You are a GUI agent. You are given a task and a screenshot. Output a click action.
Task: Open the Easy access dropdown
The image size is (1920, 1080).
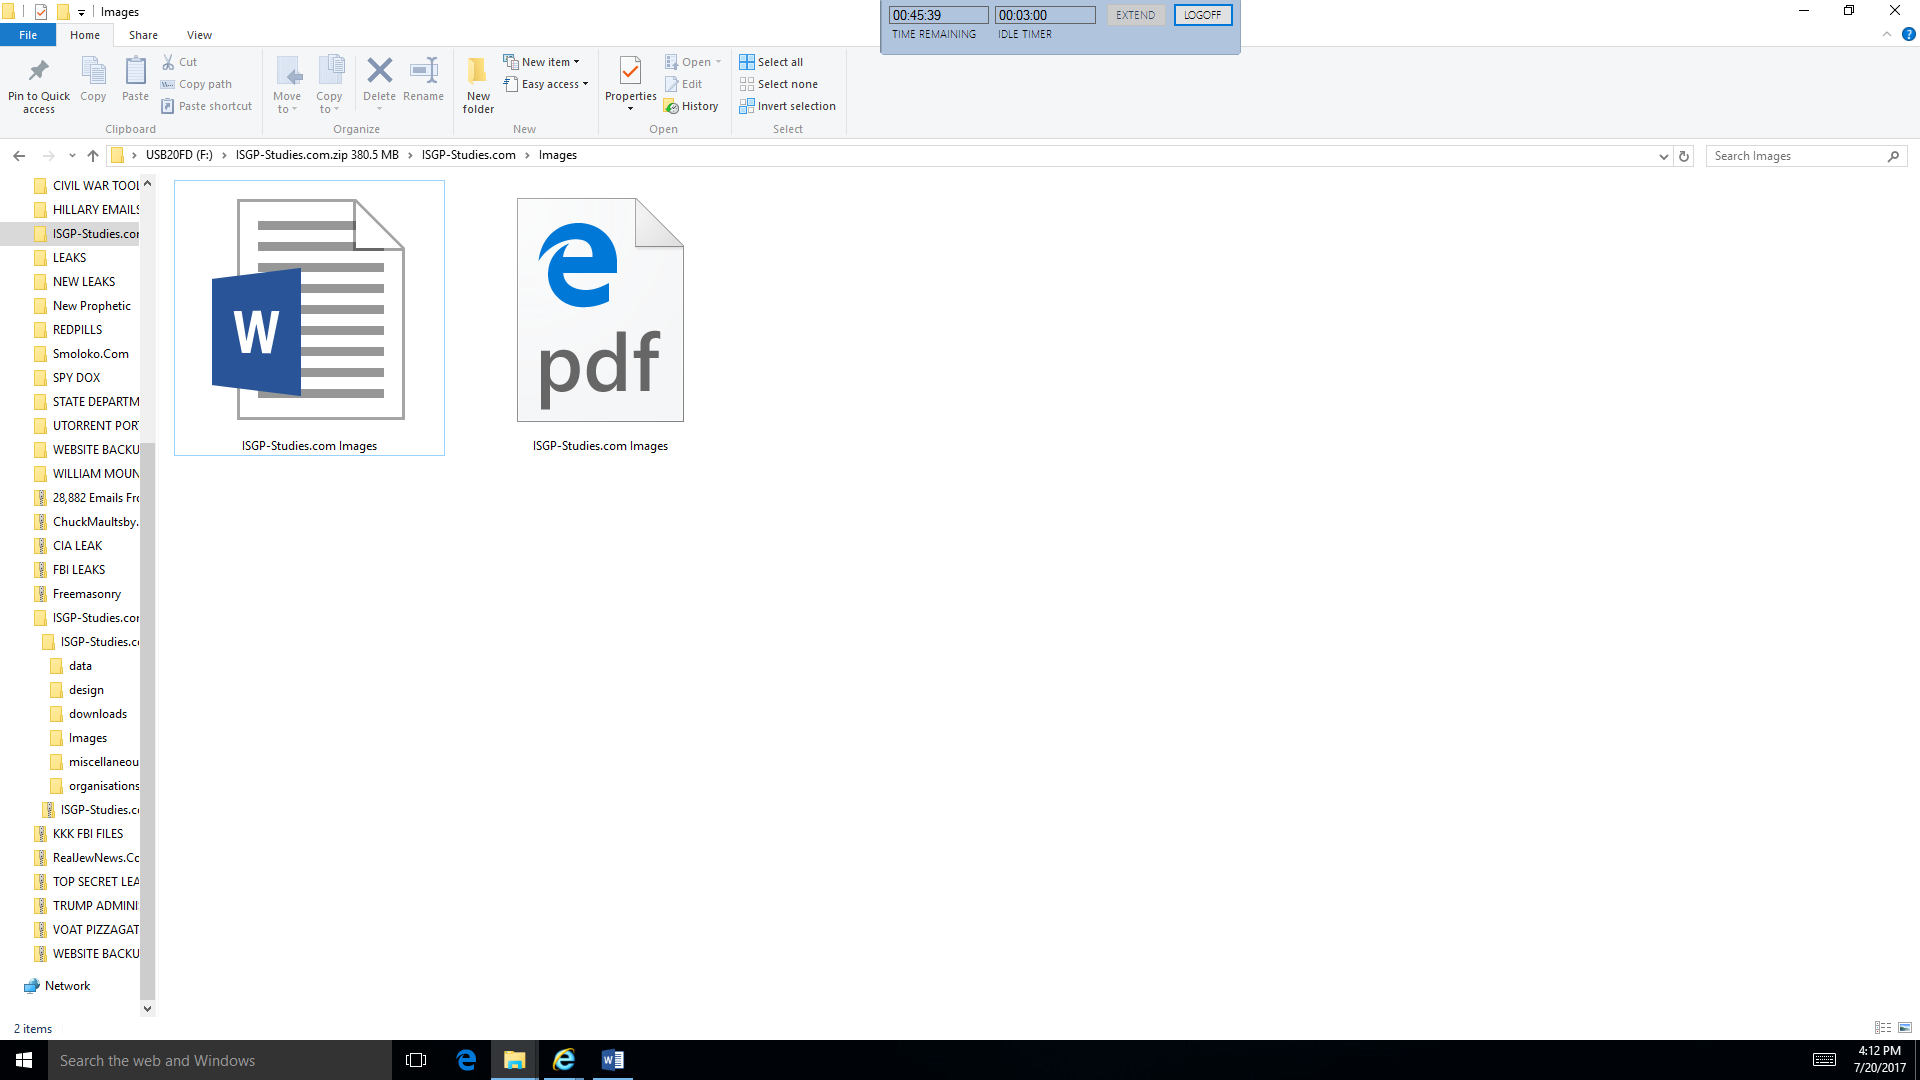pos(546,84)
